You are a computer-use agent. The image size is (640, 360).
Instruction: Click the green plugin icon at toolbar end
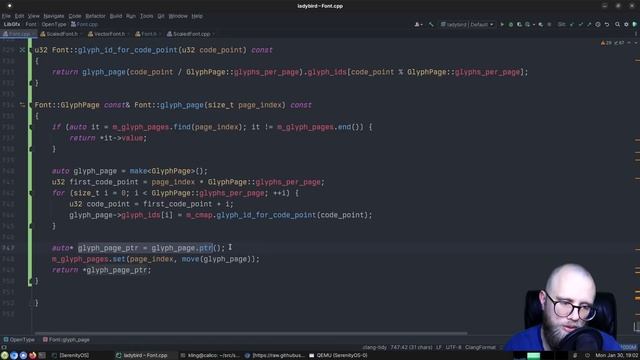[x=634, y=24]
